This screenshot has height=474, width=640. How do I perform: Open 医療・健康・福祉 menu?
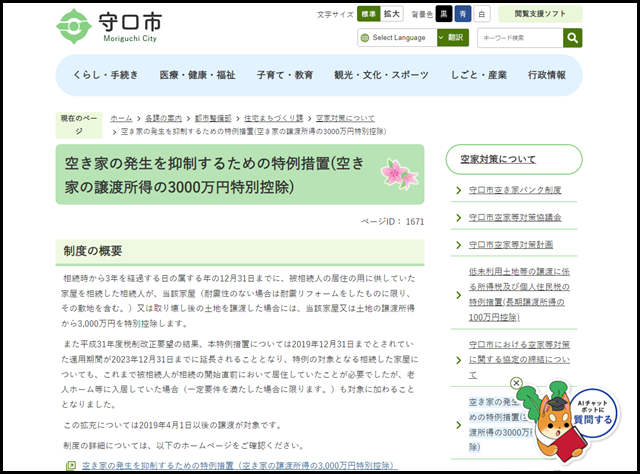[x=198, y=75]
